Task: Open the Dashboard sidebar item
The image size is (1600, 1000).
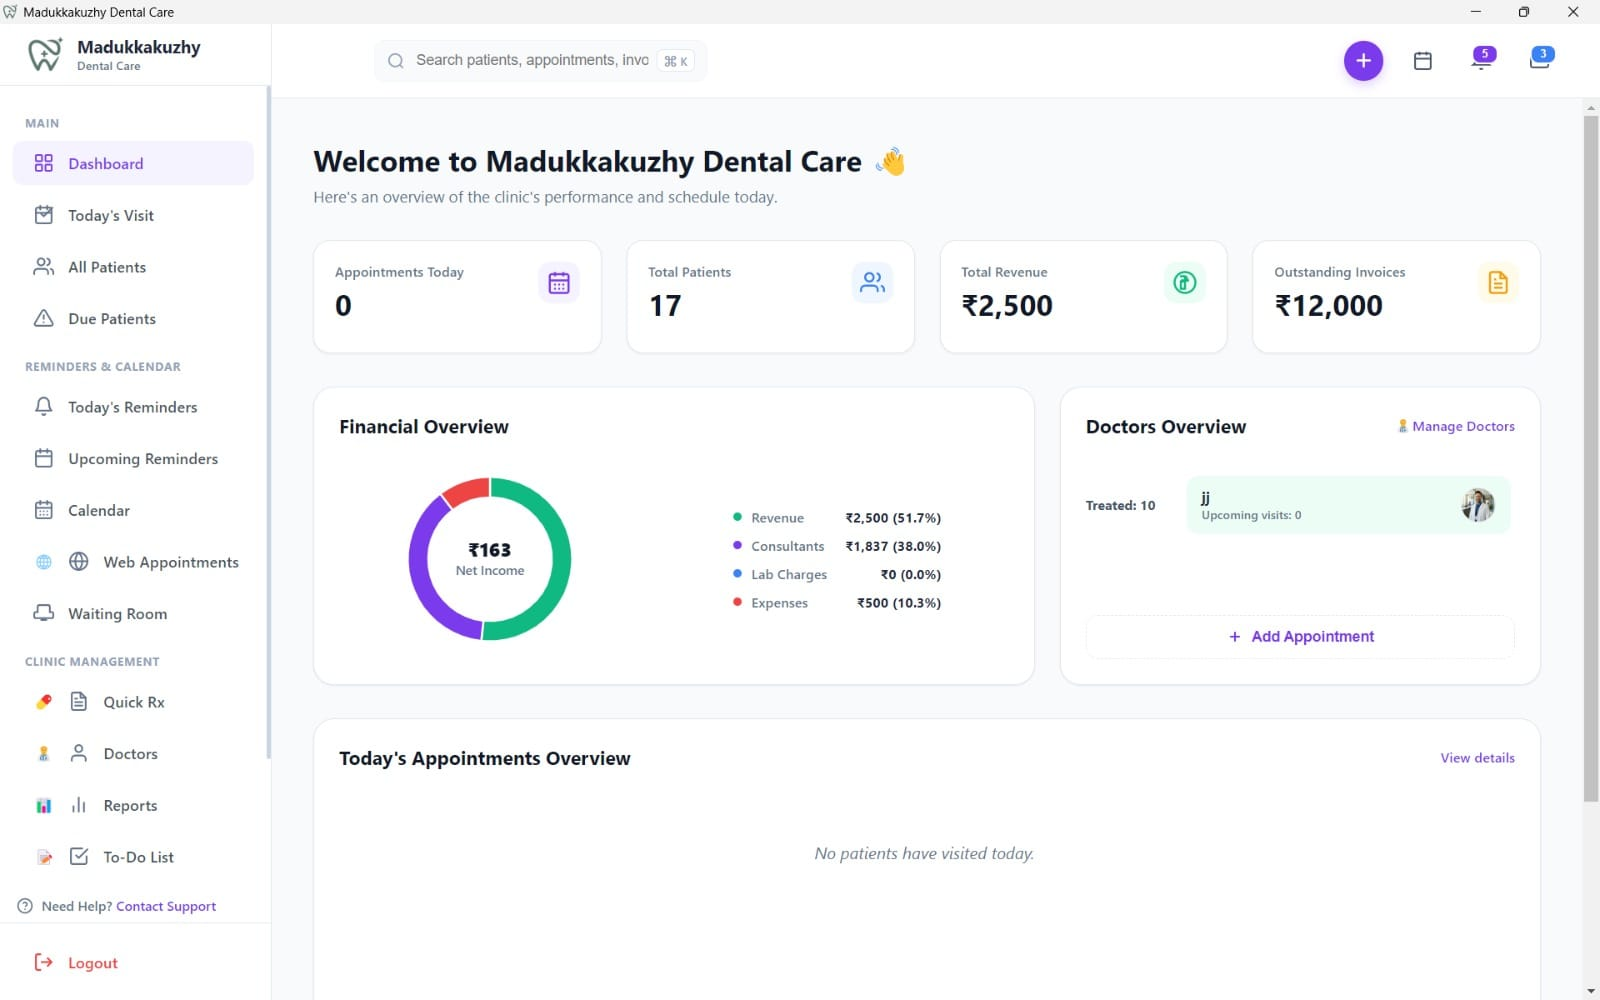Action: (133, 163)
